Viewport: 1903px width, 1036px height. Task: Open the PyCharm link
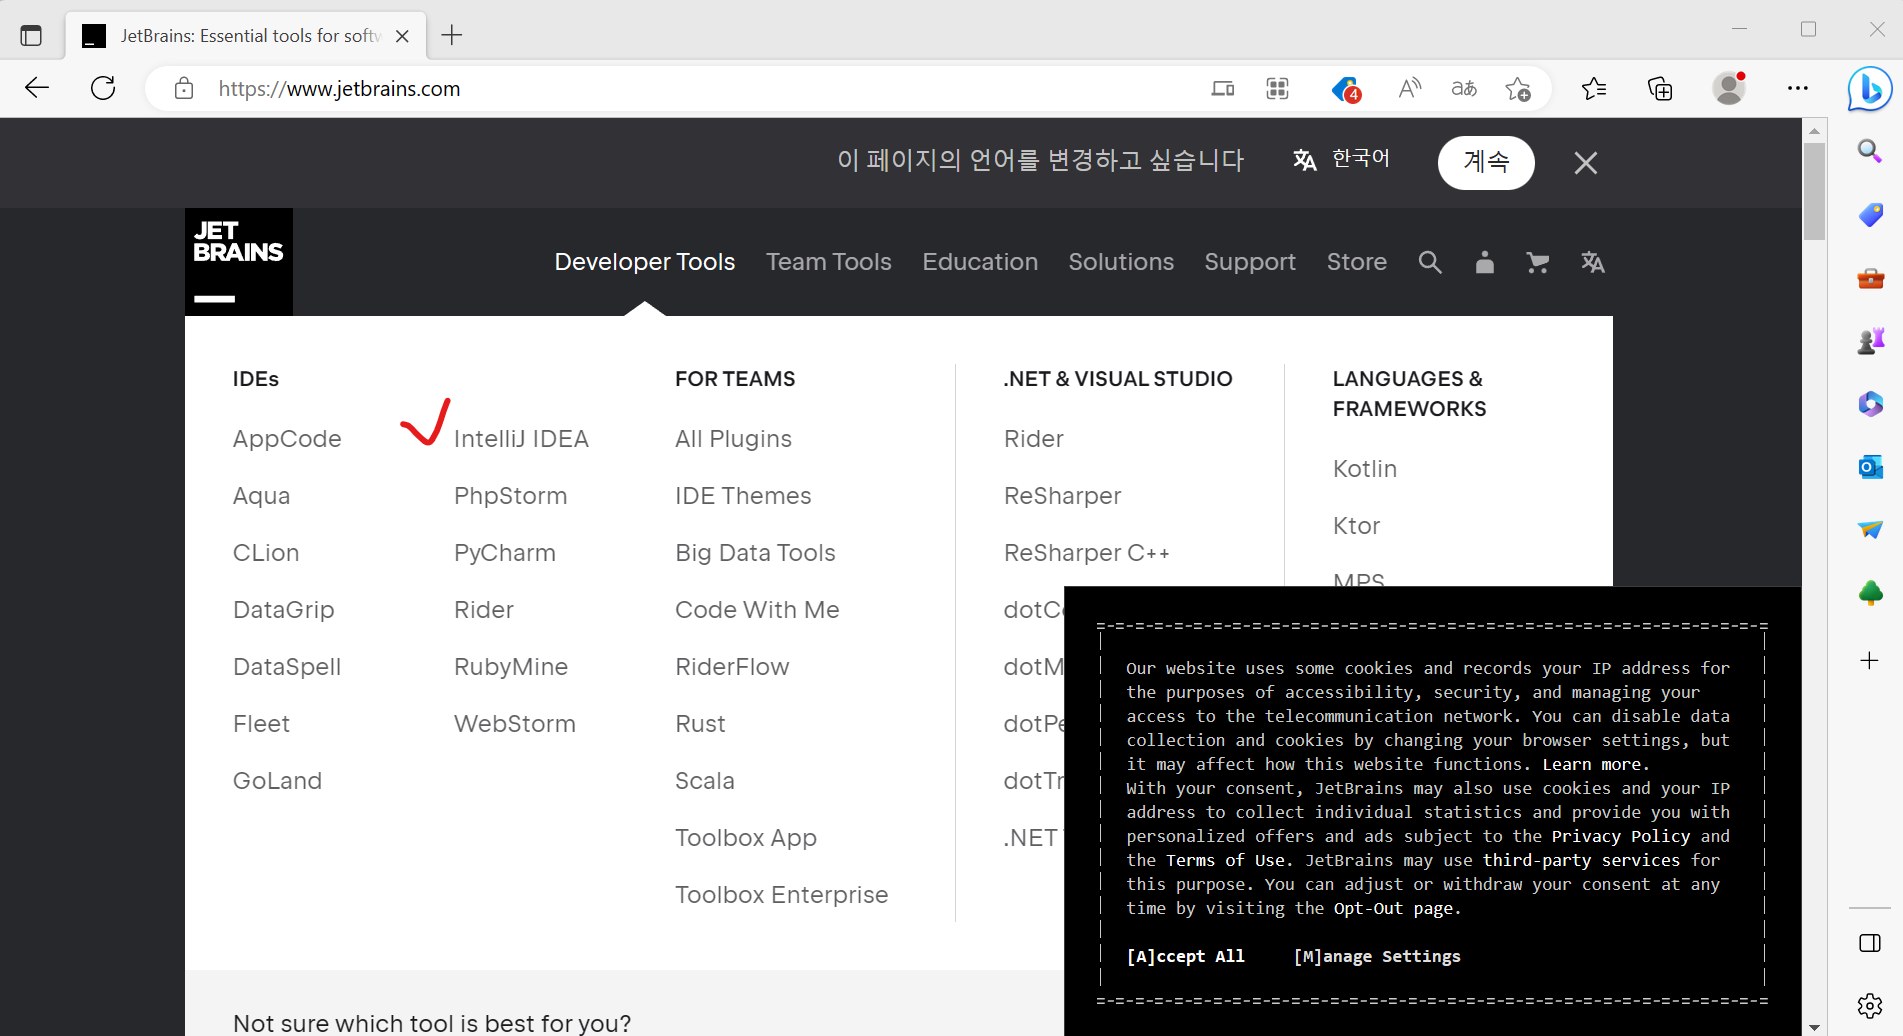[x=505, y=553]
